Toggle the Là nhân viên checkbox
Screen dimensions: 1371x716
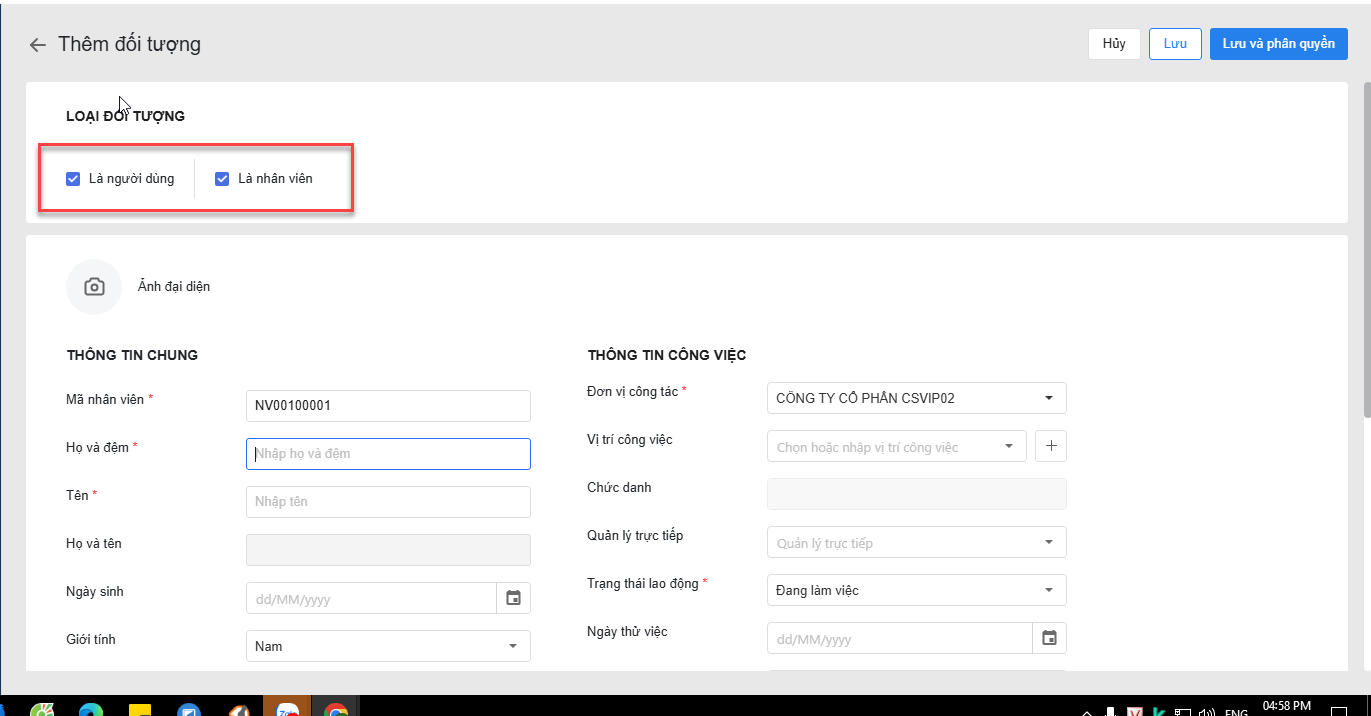(x=222, y=179)
